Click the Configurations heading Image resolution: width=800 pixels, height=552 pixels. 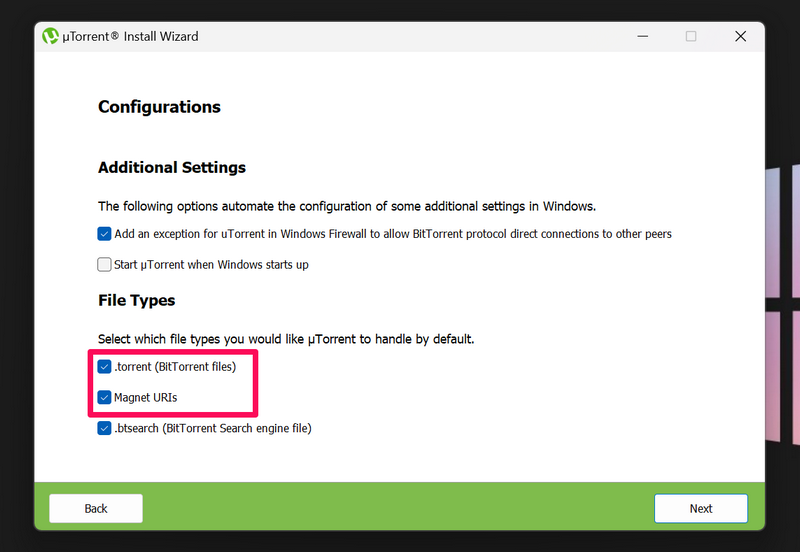tap(159, 107)
